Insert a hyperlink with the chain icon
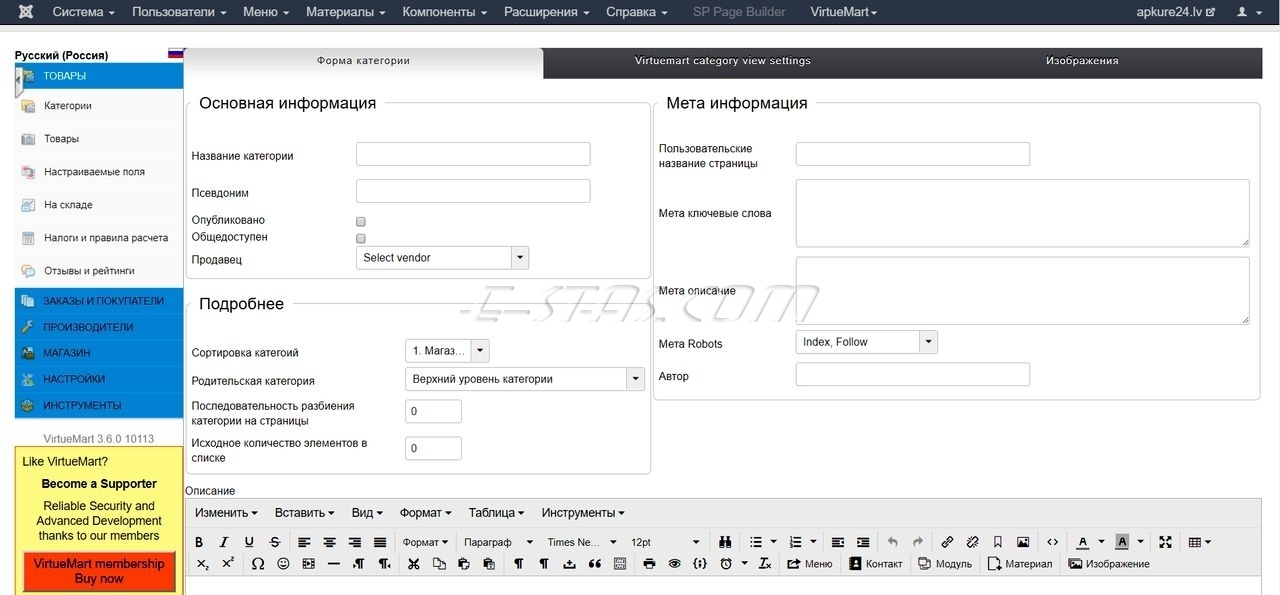Screen dimensions: 1280x595 coord(947,542)
